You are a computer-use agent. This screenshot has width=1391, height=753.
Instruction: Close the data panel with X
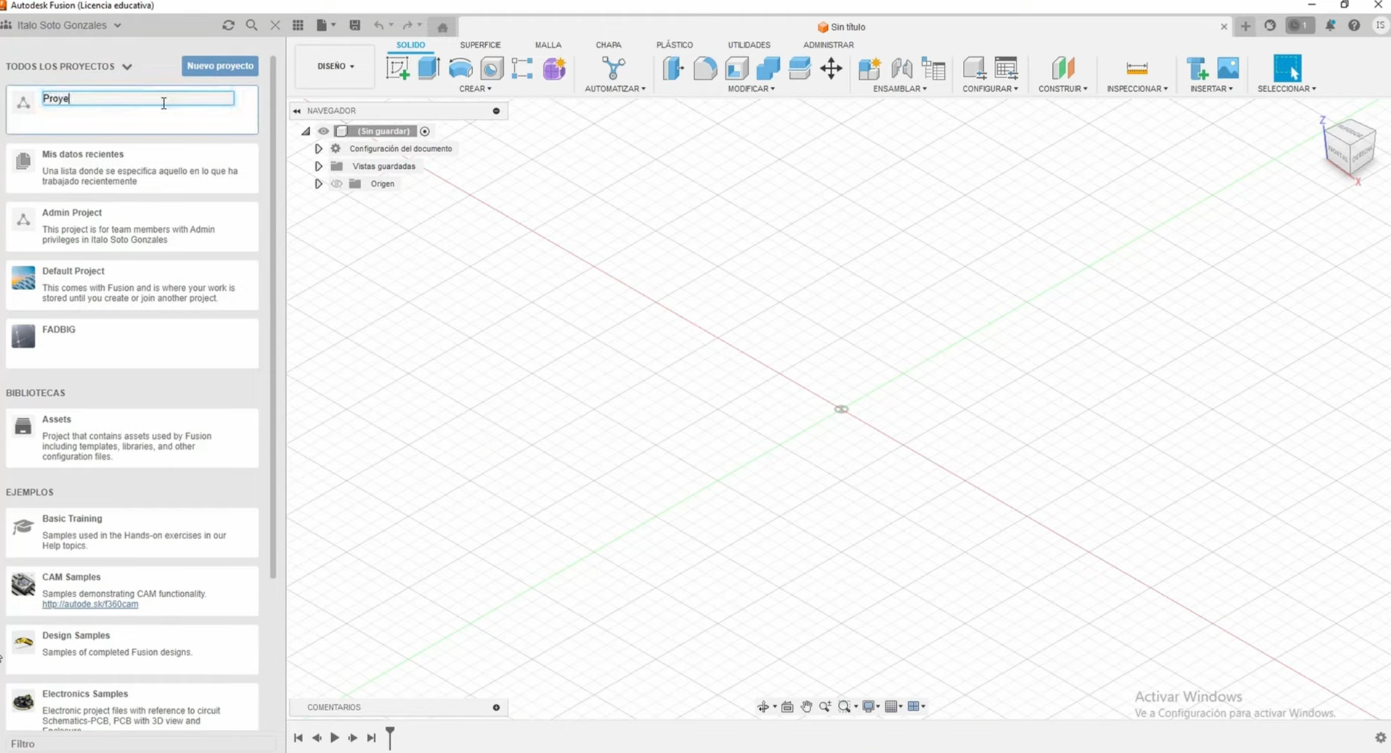275,25
